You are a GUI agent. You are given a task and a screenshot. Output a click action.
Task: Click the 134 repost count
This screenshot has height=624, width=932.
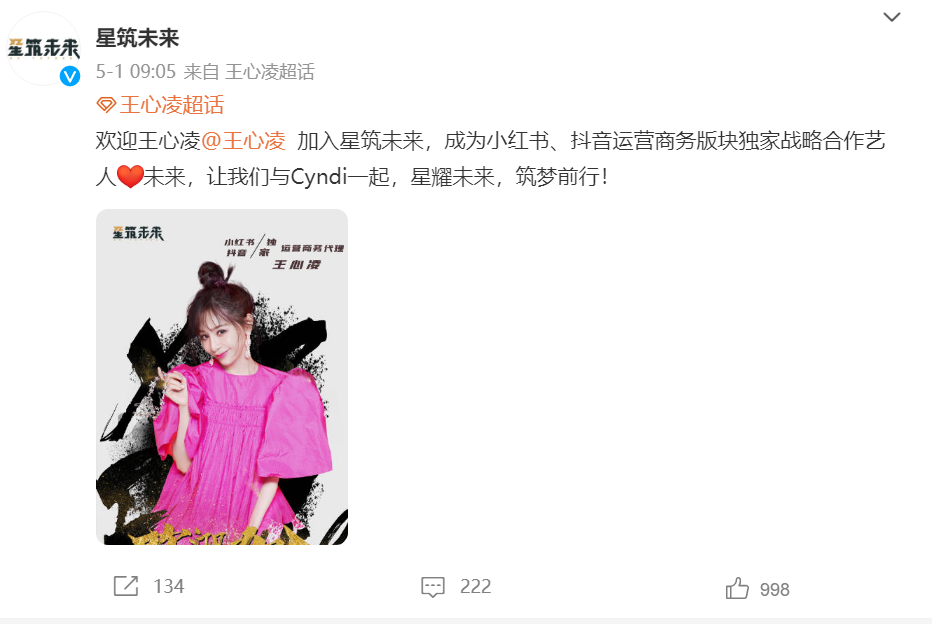pos(169,587)
